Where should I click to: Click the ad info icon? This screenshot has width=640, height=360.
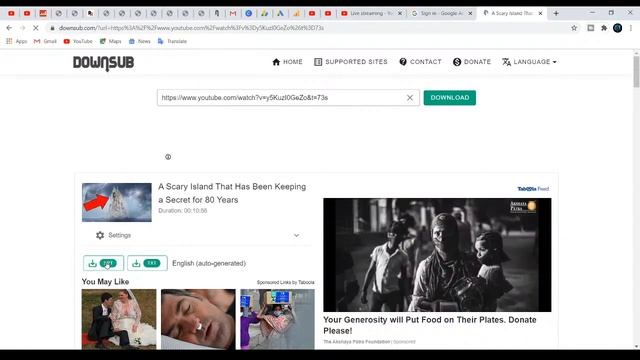[168, 157]
